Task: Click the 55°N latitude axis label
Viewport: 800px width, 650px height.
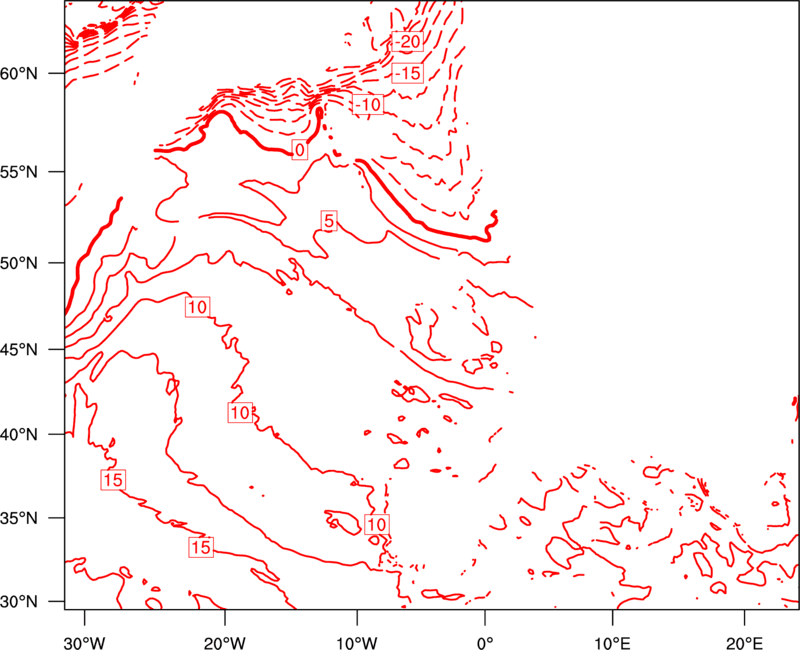Action: click(19, 172)
